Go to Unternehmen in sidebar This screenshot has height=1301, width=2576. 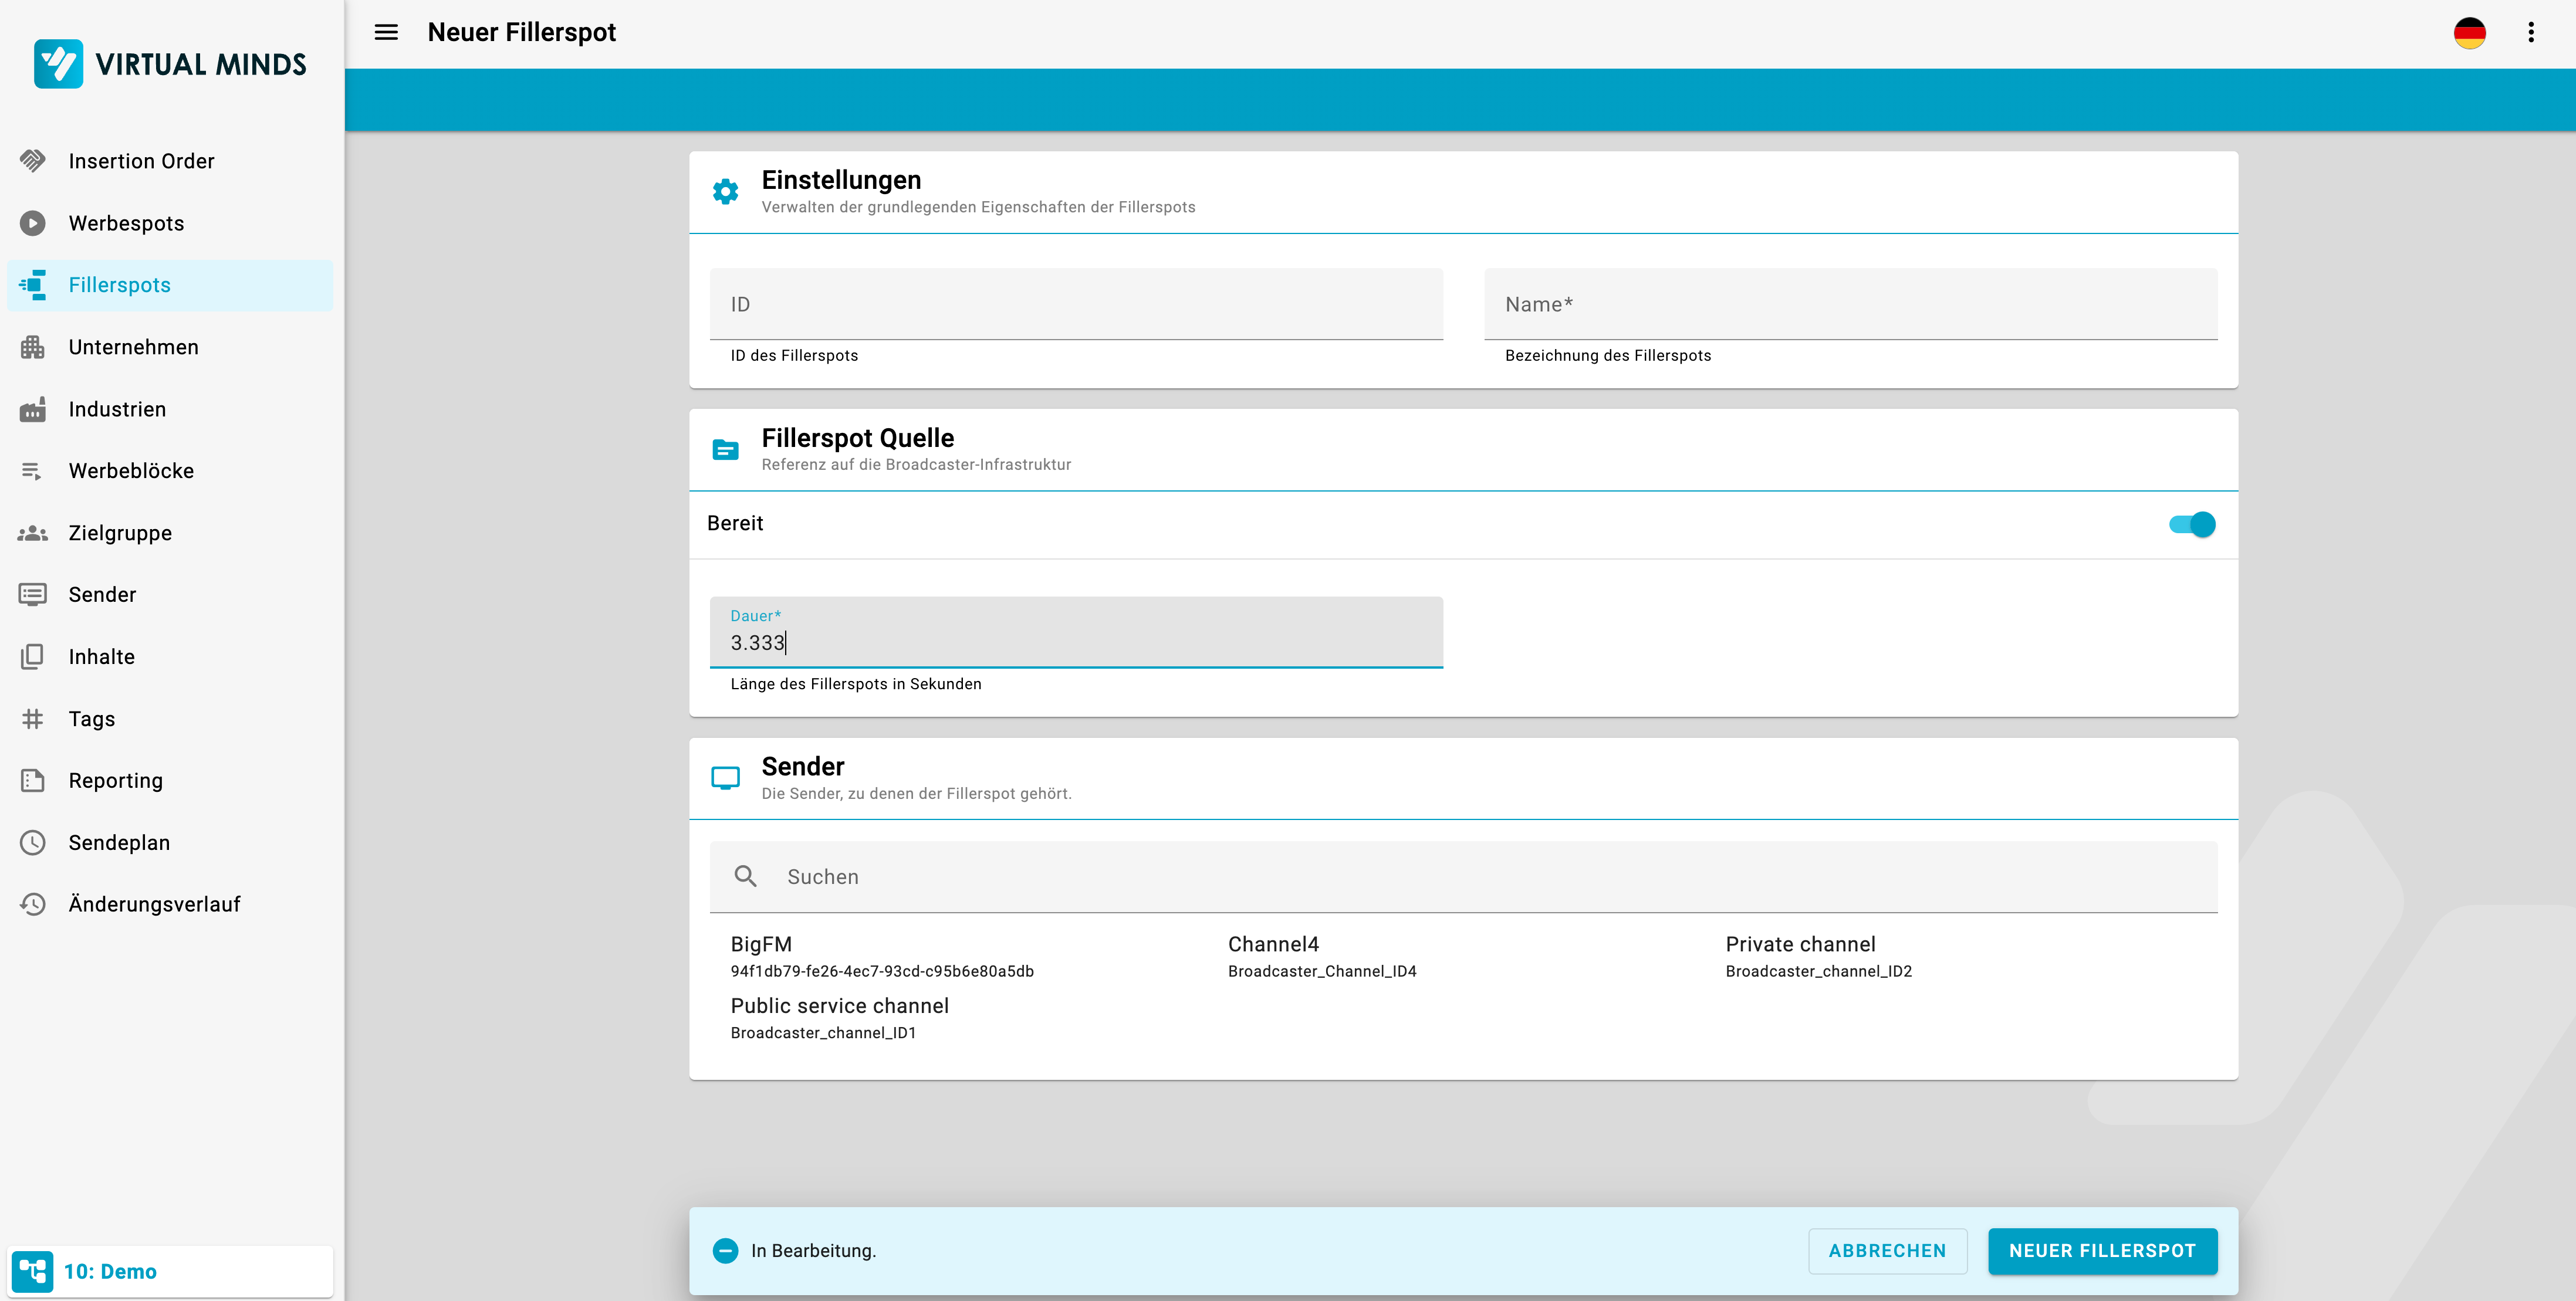133,347
